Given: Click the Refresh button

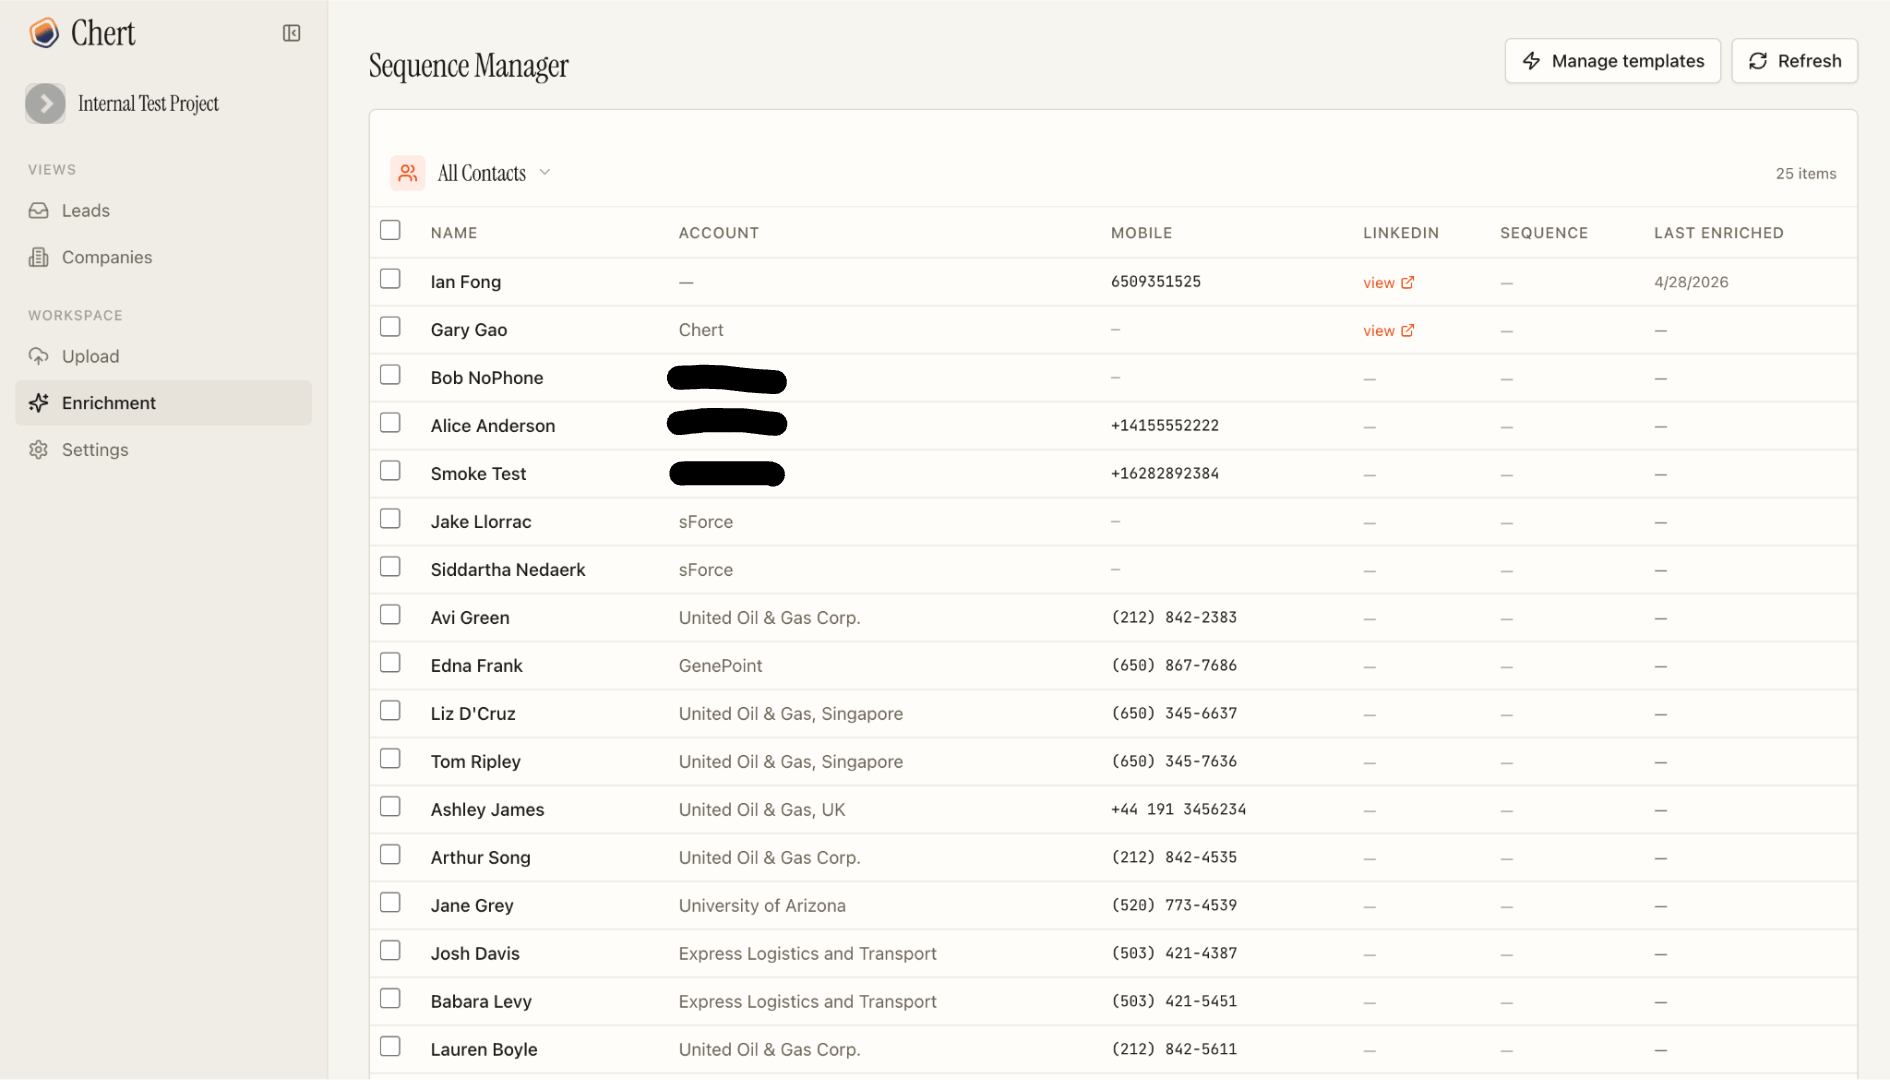Looking at the screenshot, I should 1794,61.
